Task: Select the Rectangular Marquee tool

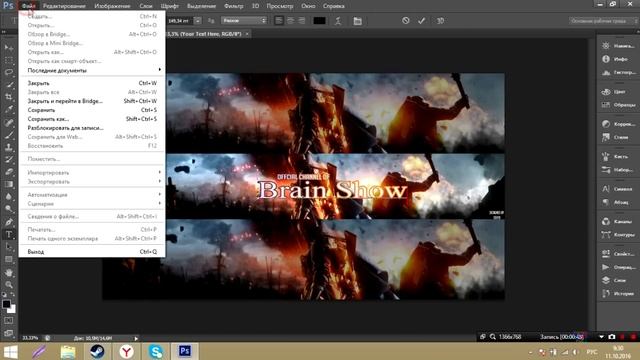Action: tap(9, 60)
